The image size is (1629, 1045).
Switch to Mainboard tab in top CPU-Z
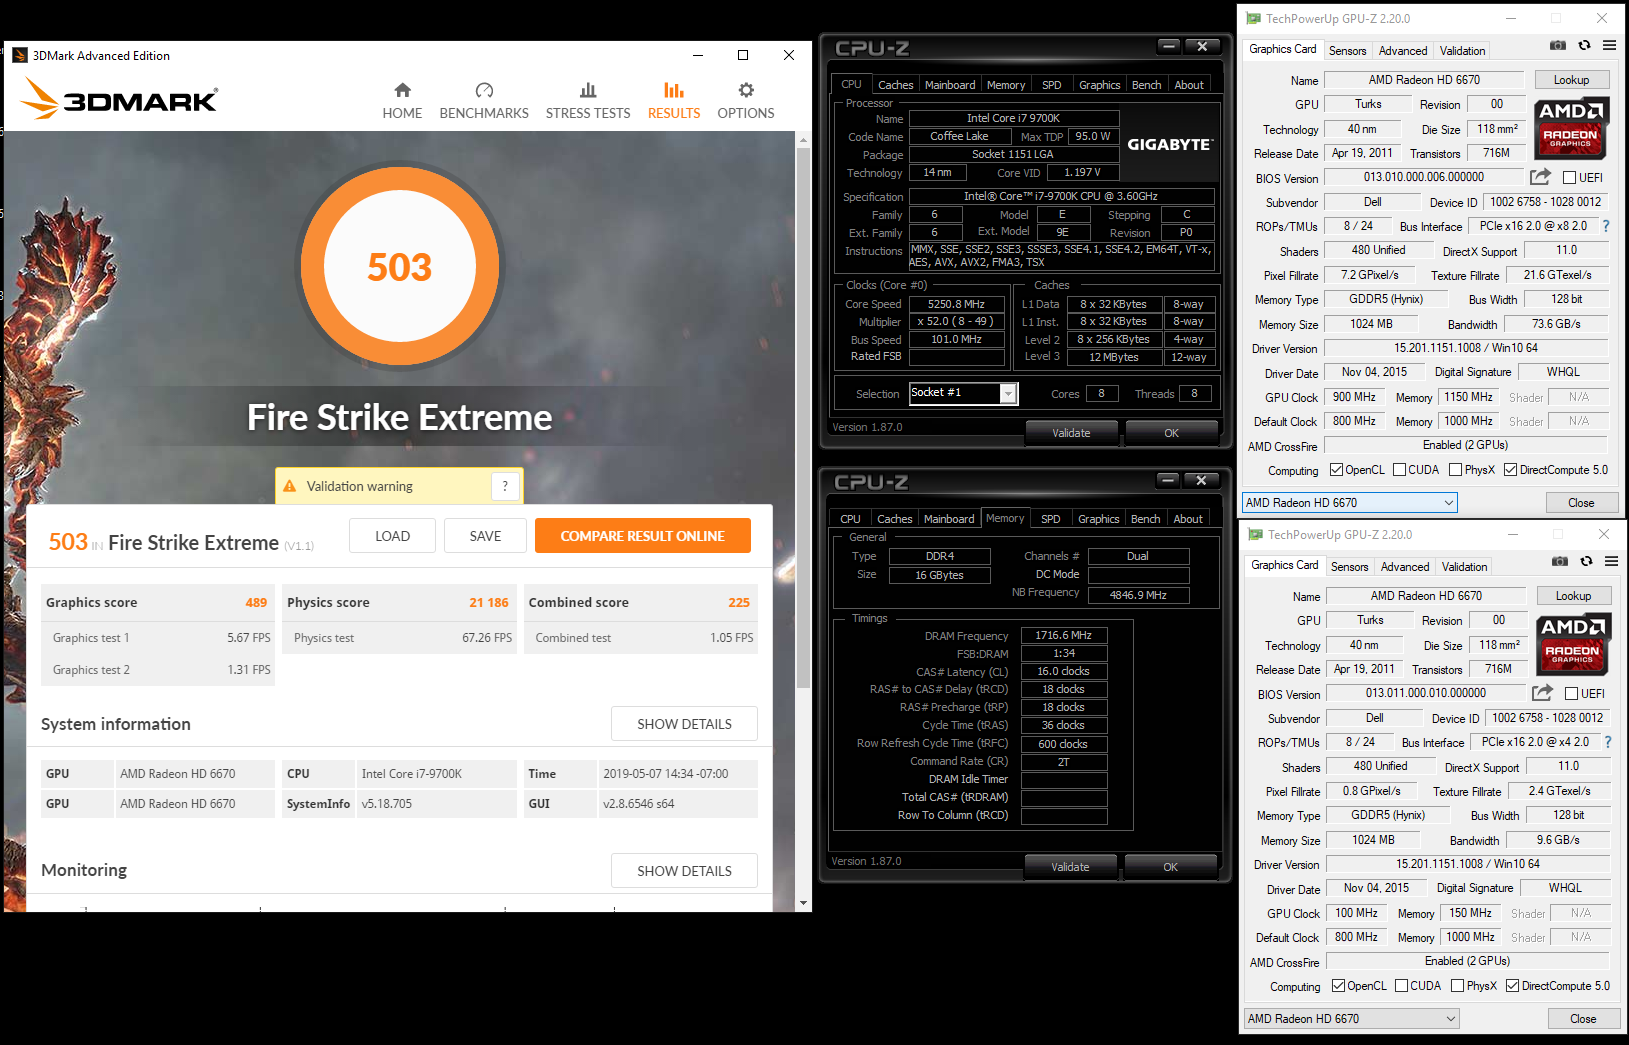(950, 85)
